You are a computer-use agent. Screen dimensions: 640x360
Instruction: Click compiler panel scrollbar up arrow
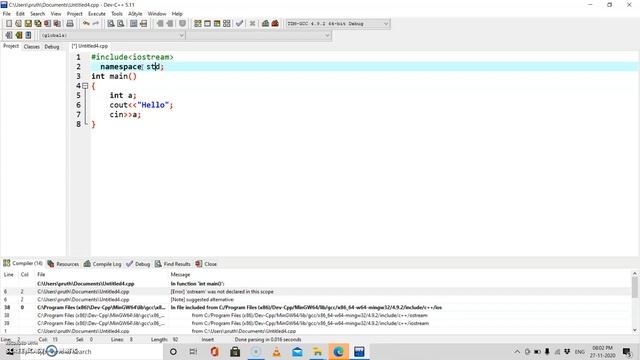(x=635, y=273)
